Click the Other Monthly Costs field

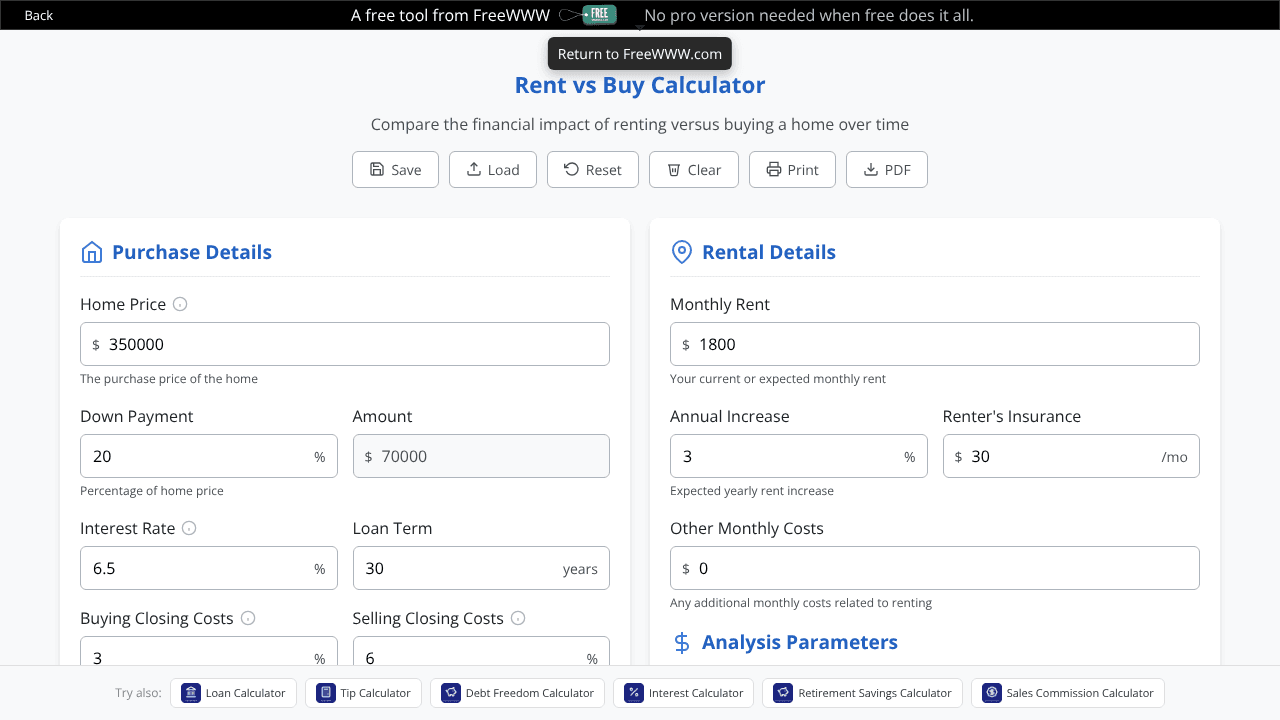click(935, 568)
